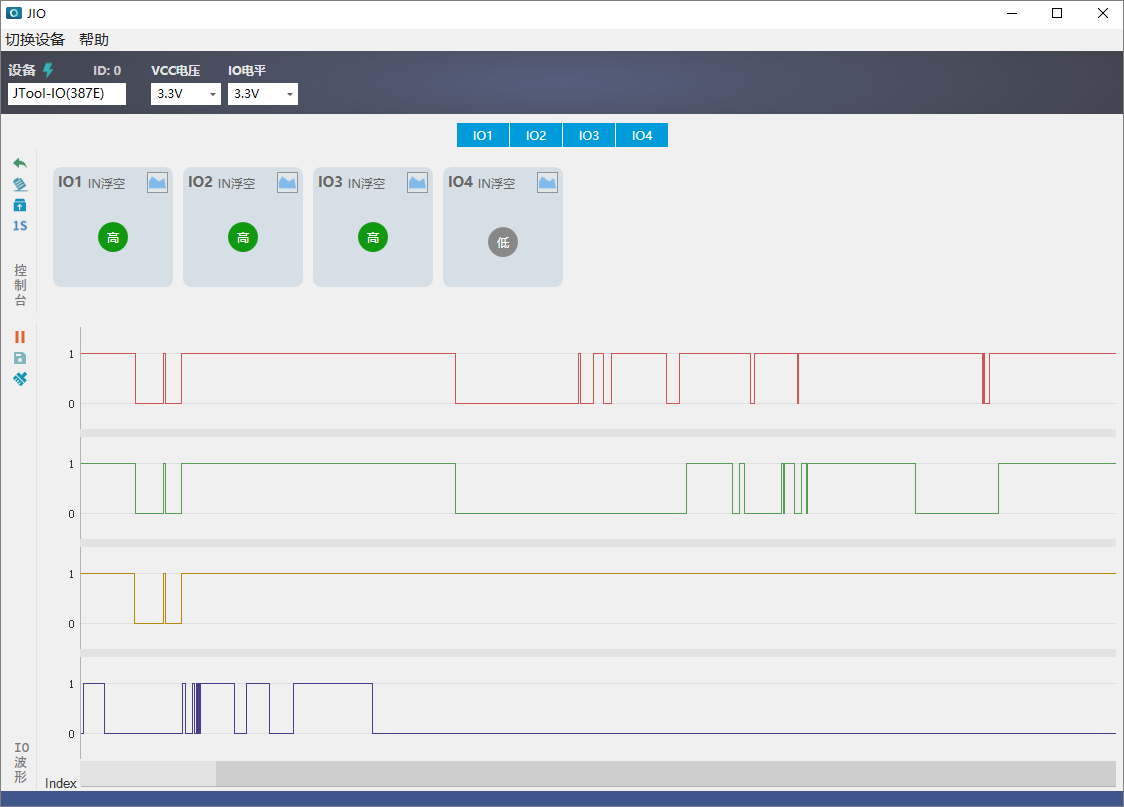Click the IO1 IN浮空 mode label
1124x807 pixels.
pyautogui.click(x=106, y=183)
